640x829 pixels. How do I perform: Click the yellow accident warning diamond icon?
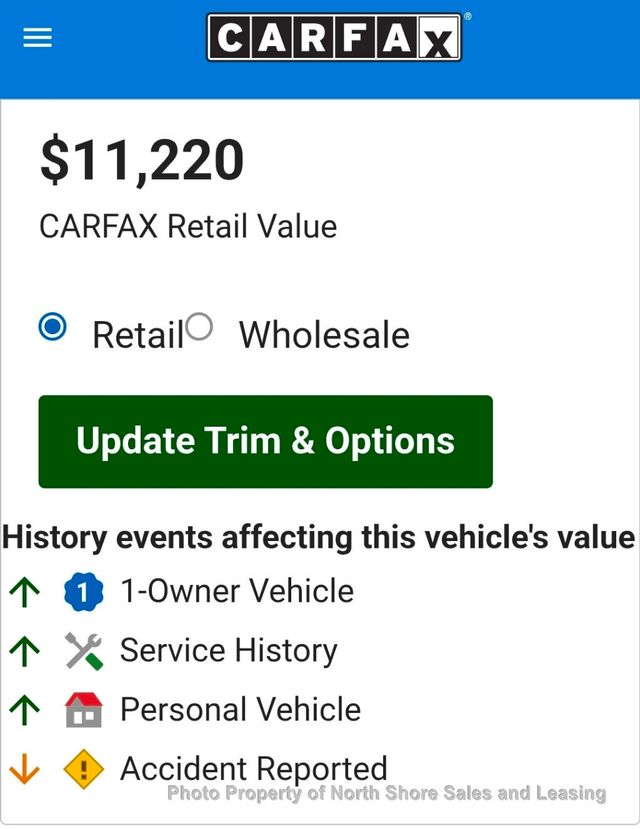pyautogui.click(x=84, y=770)
